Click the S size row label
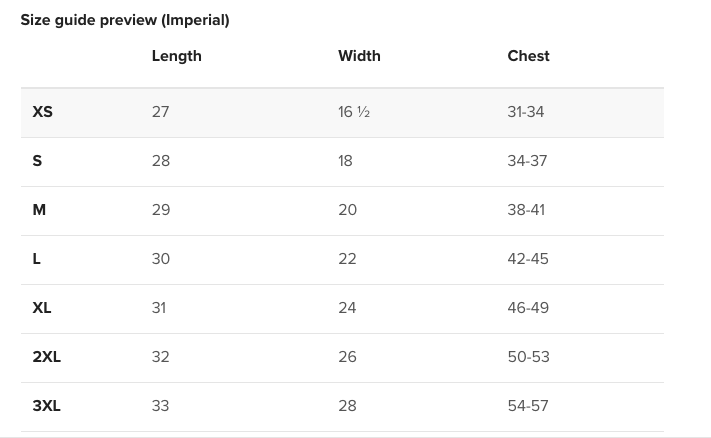 37,161
